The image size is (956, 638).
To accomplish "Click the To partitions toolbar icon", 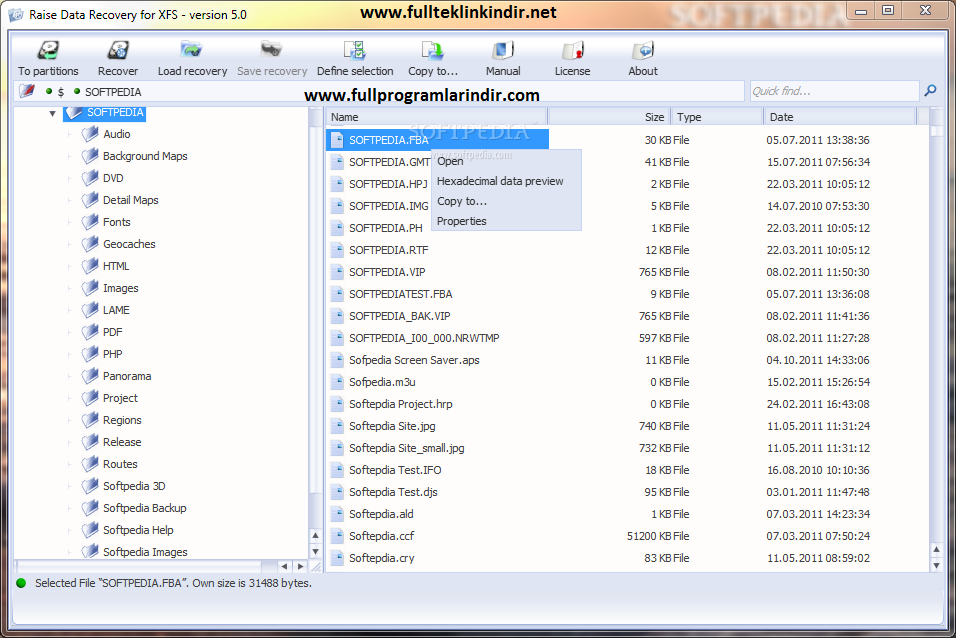I will (48, 52).
